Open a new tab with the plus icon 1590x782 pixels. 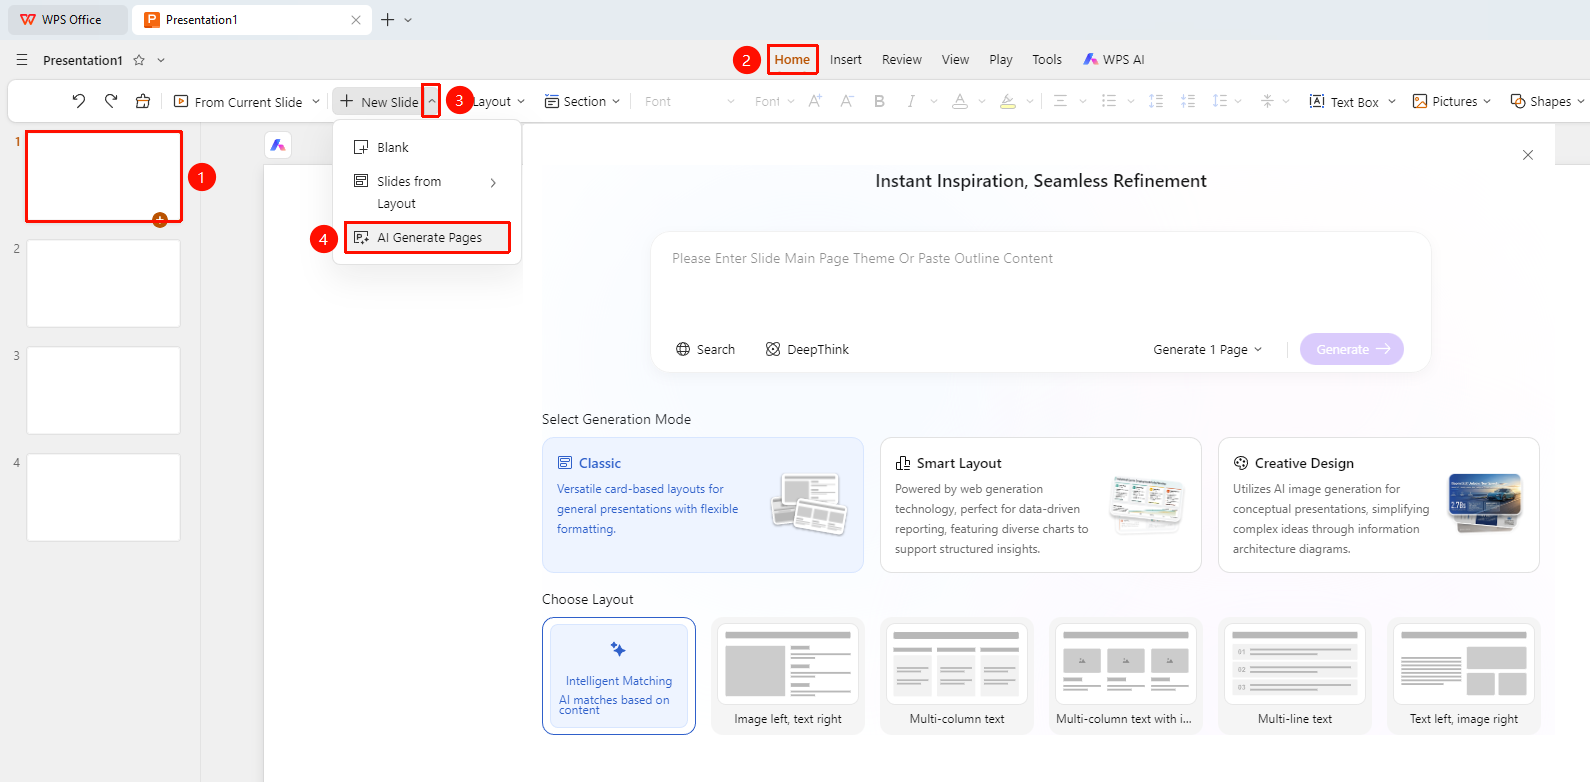pyautogui.click(x=388, y=20)
